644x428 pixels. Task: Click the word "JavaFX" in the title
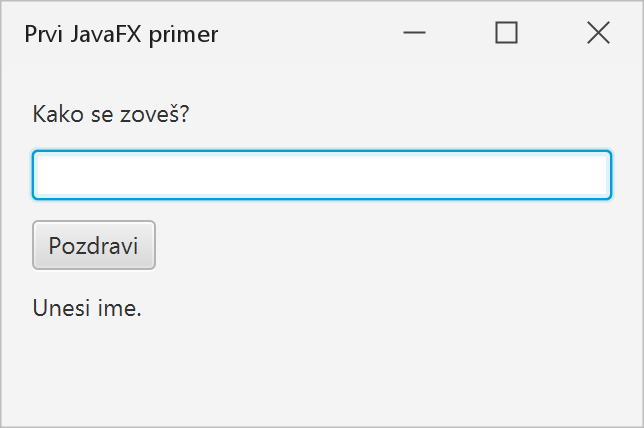tap(106, 34)
